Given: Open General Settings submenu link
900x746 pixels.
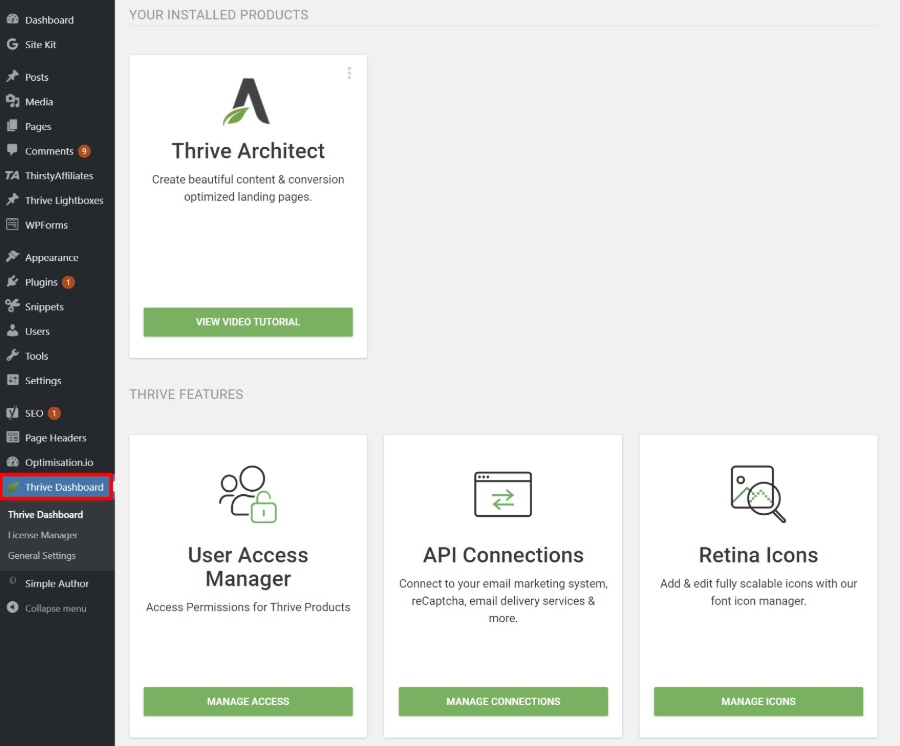Looking at the screenshot, I should (x=42, y=556).
